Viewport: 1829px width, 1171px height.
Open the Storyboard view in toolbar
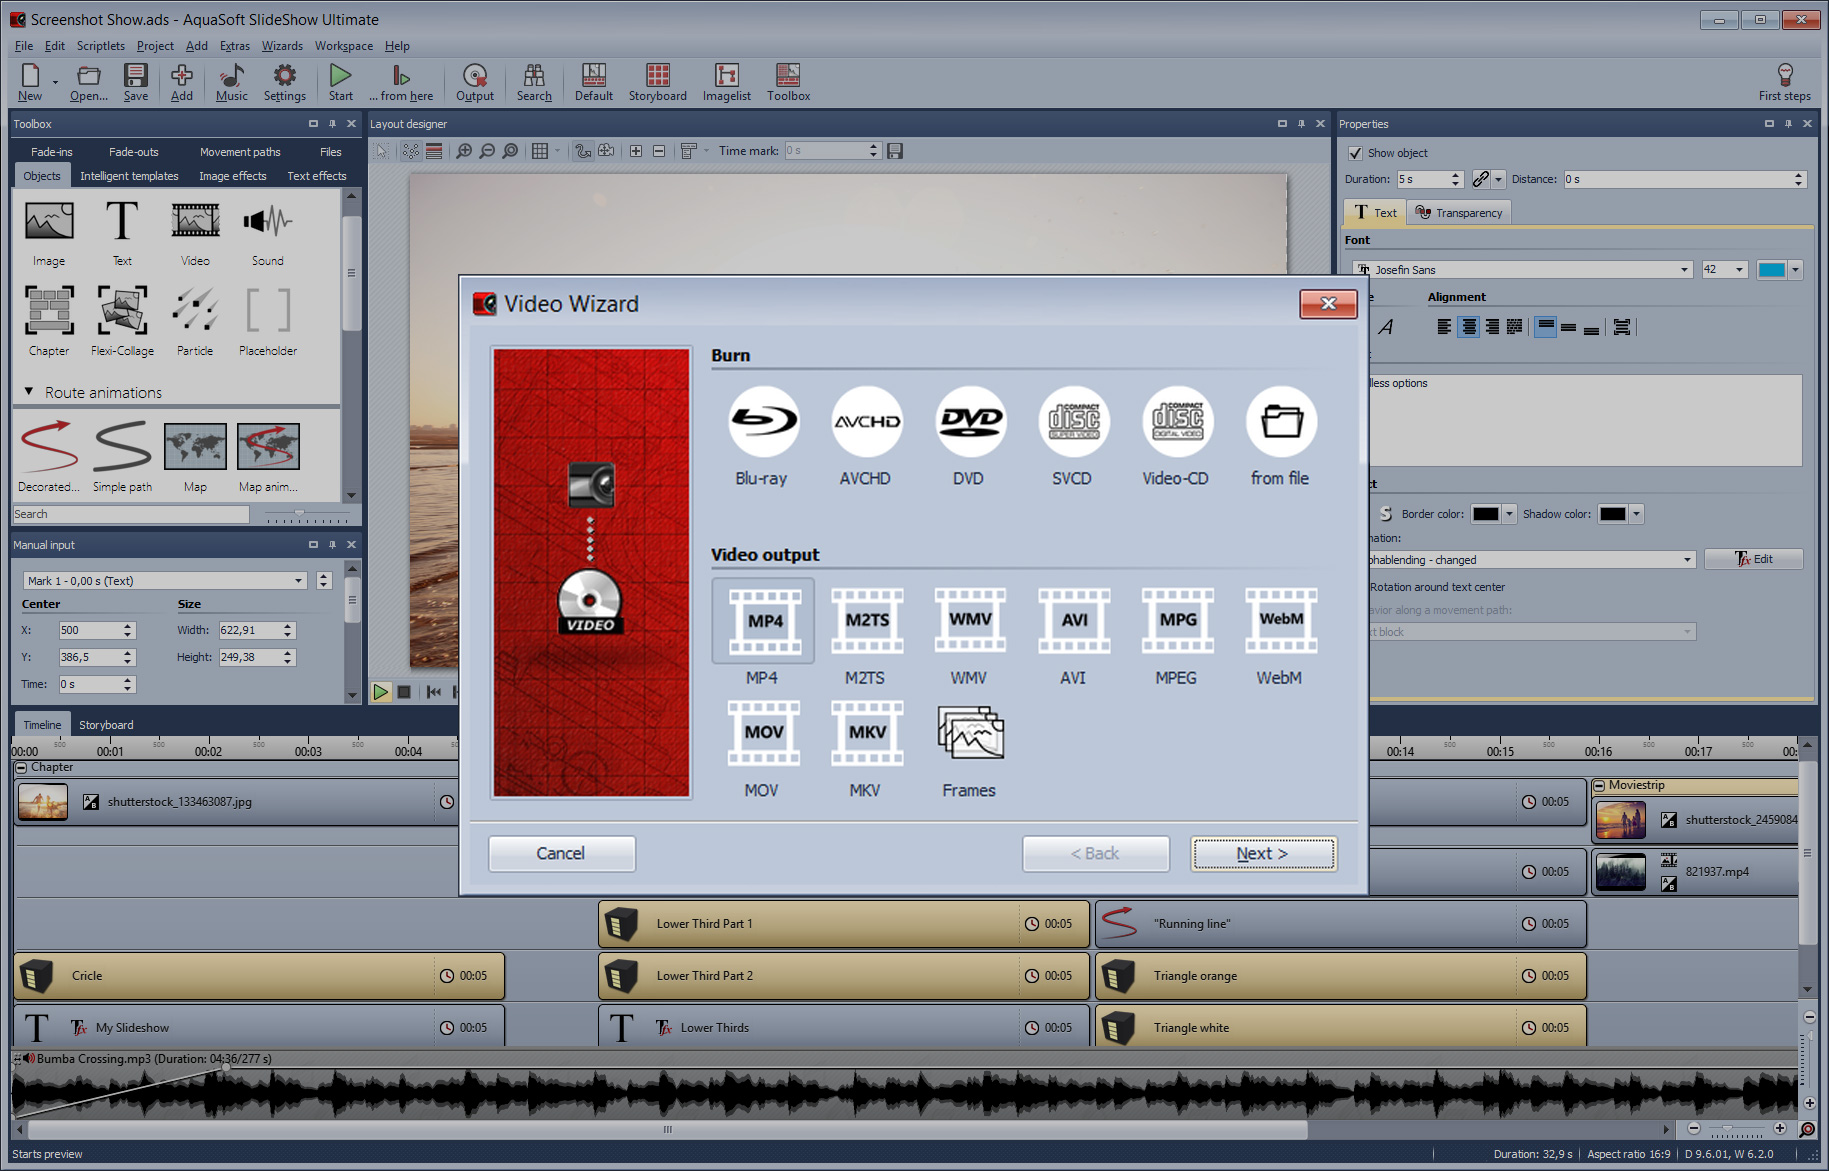coord(657,81)
